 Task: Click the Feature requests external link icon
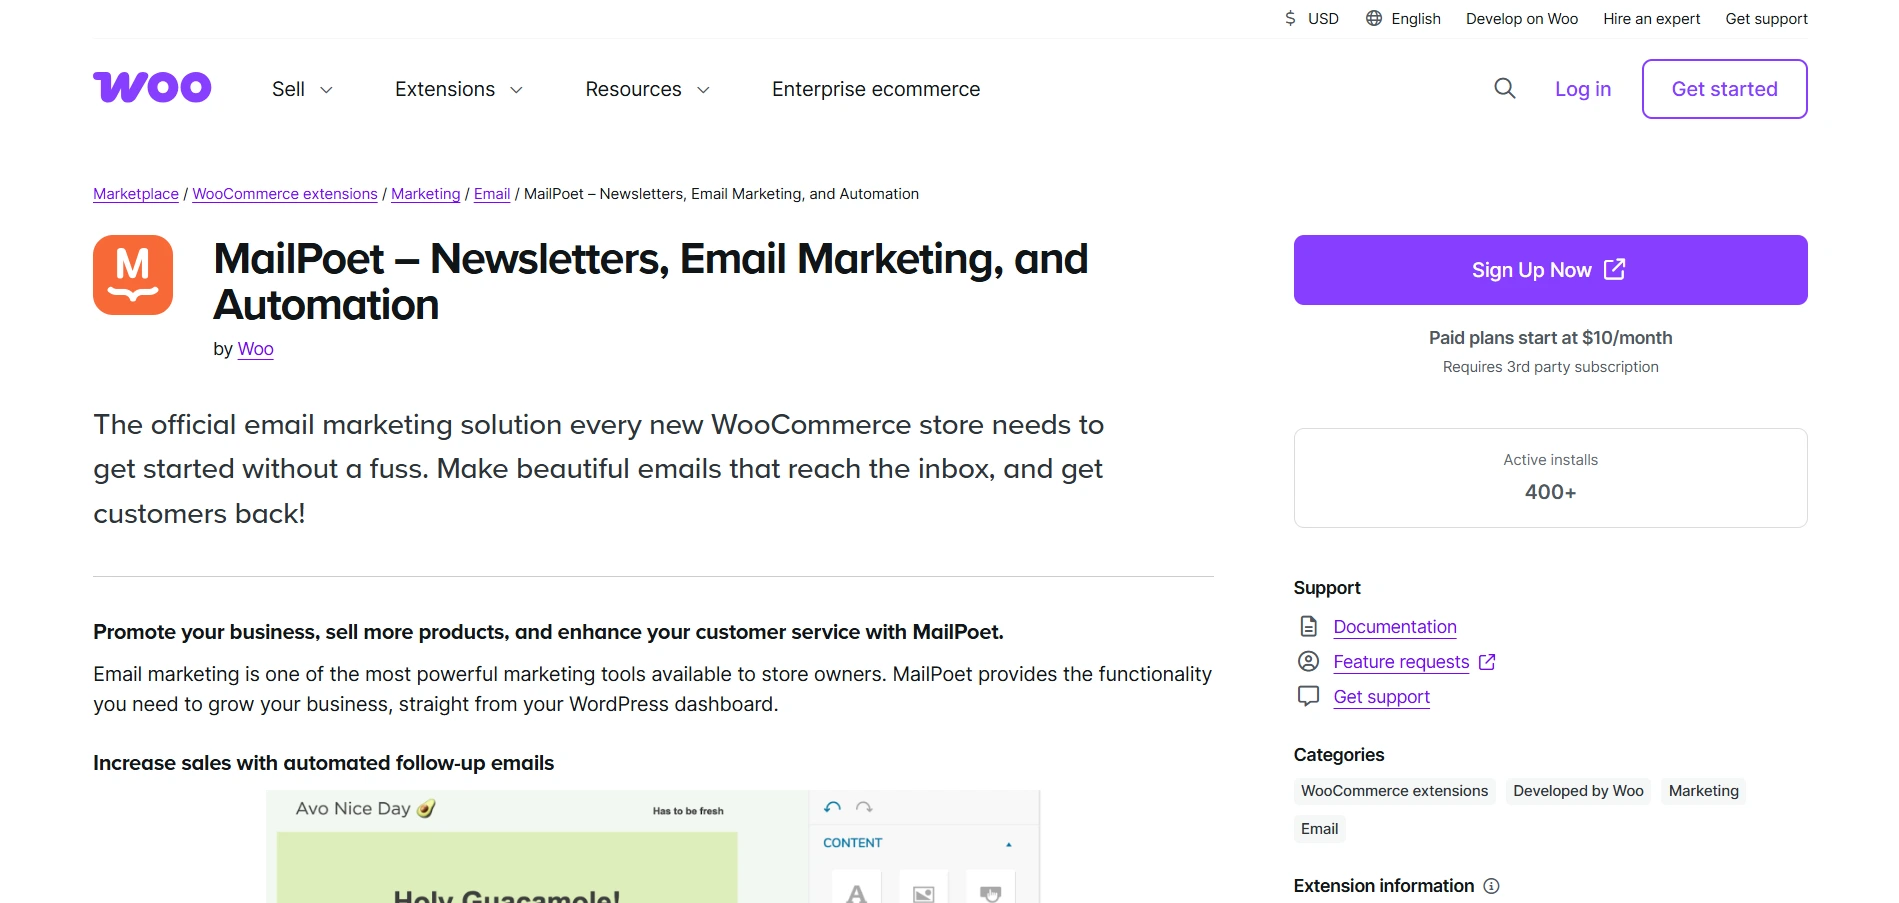click(x=1487, y=661)
